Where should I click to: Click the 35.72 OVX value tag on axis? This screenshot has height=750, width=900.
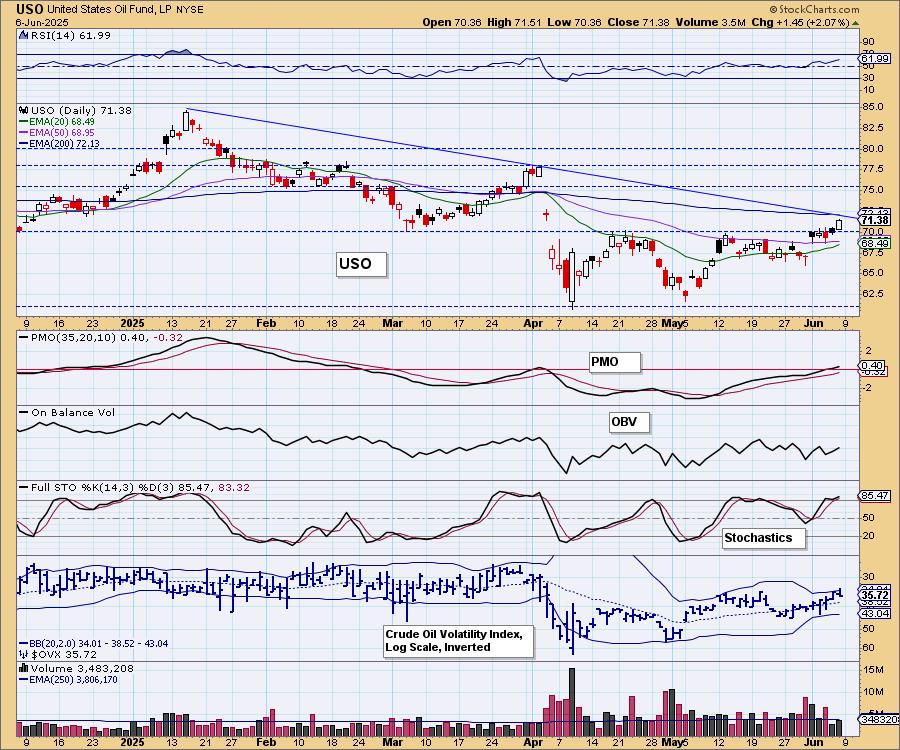[x=875, y=596]
